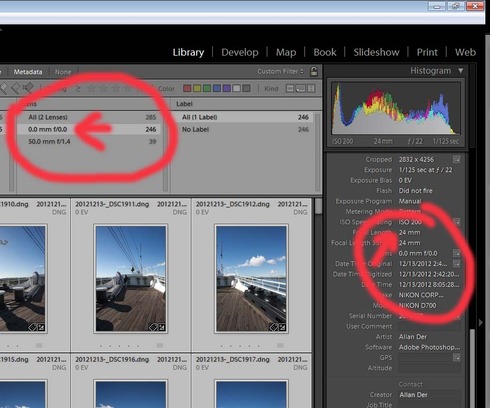The width and height of the screenshot is (490, 408).
Task: Select 50.0 mm f/1.4 lens row
Action: pyautogui.click(x=89, y=141)
